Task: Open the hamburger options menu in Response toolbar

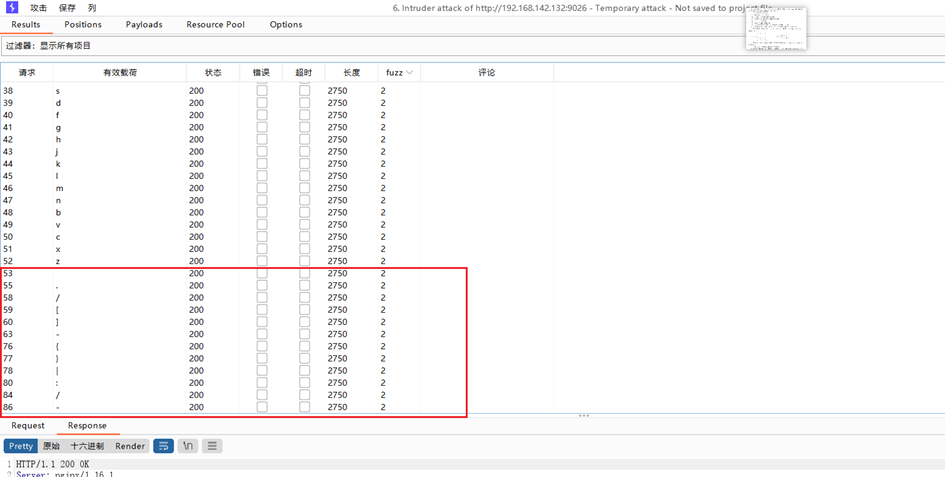Action: tap(212, 446)
